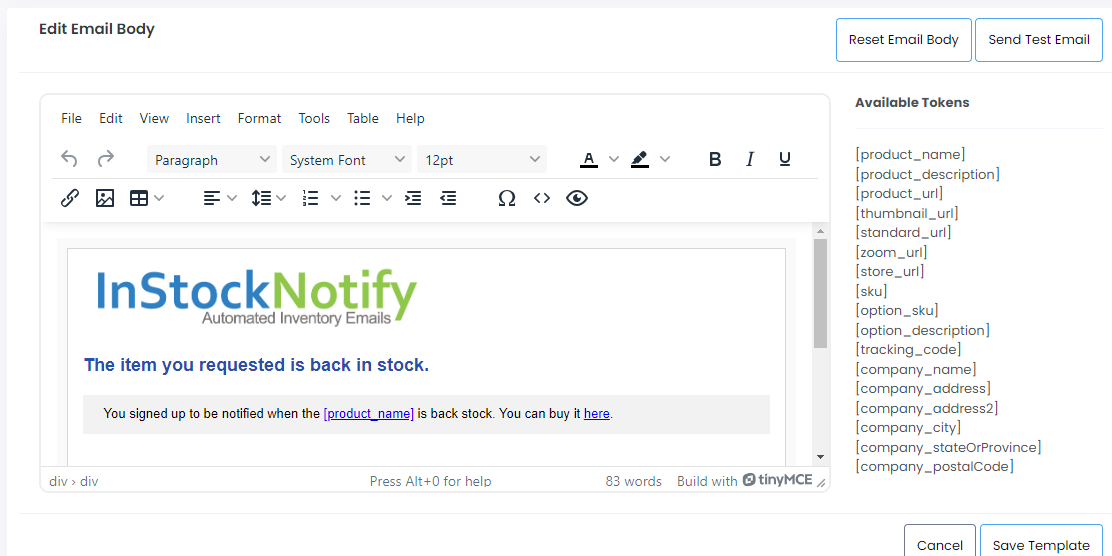Apply the text color button

coord(589,159)
